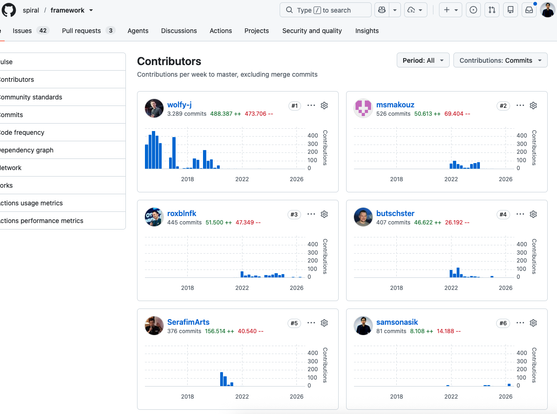The image size is (557, 414).
Task: Open chart settings gear on SerafimArts card
Action: 324,323
